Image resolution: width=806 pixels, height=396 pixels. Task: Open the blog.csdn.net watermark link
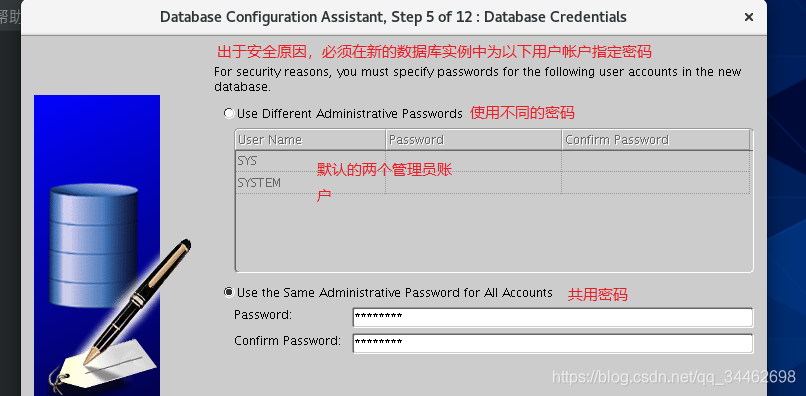674,377
